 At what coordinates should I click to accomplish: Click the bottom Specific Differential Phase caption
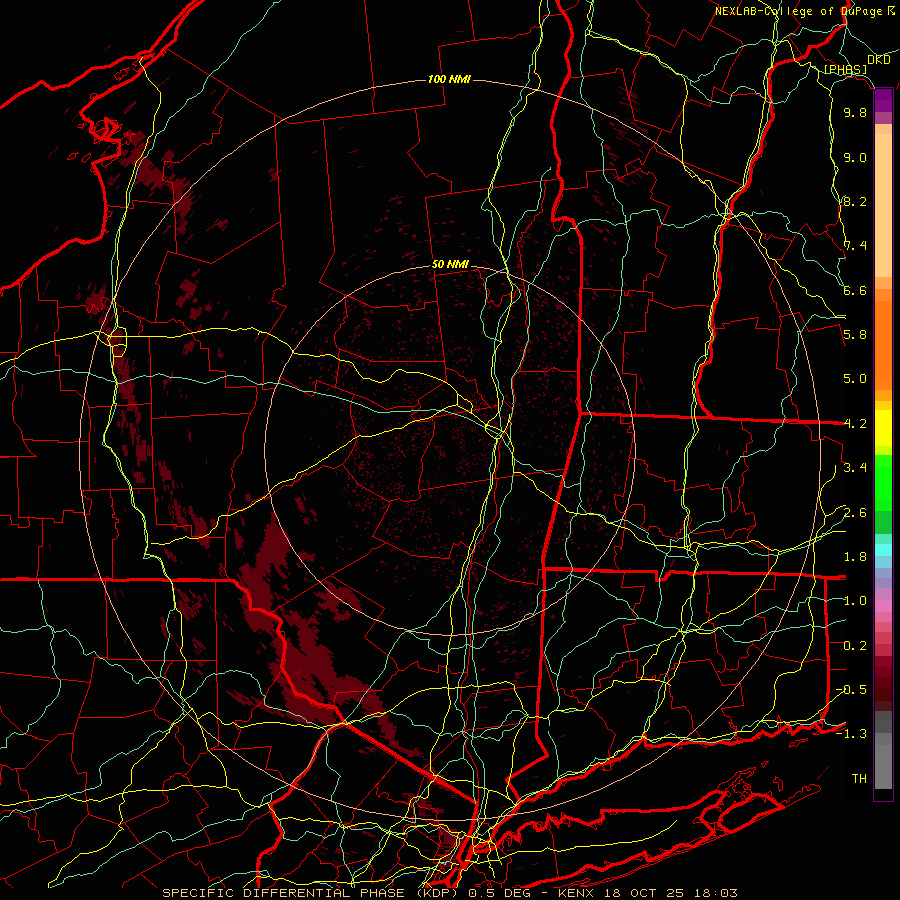click(x=449, y=893)
